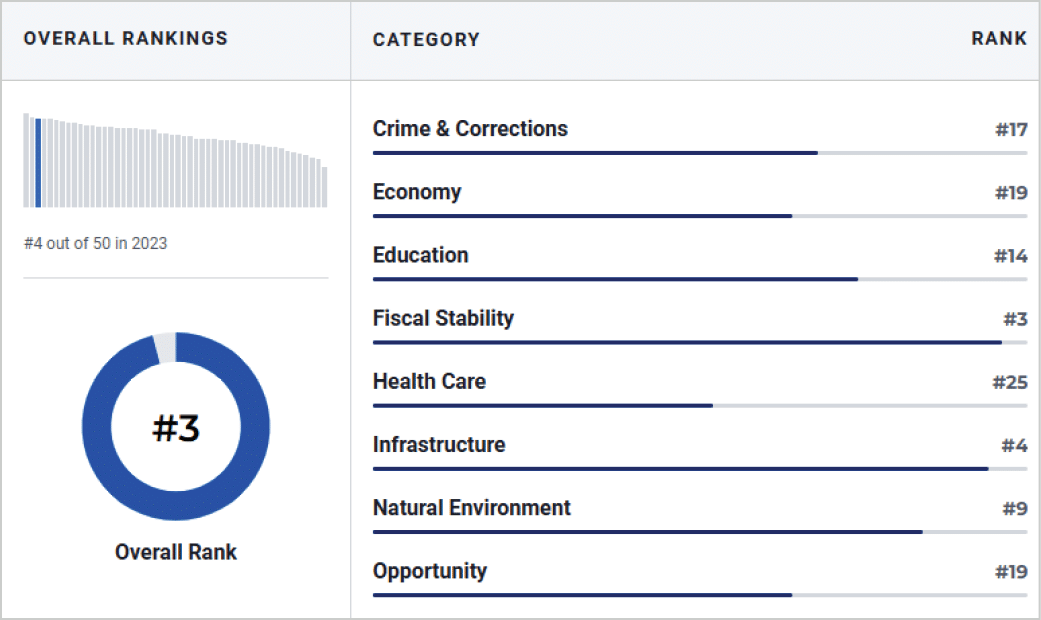
Task: Open the Health Care category
Action: coord(429,381)
